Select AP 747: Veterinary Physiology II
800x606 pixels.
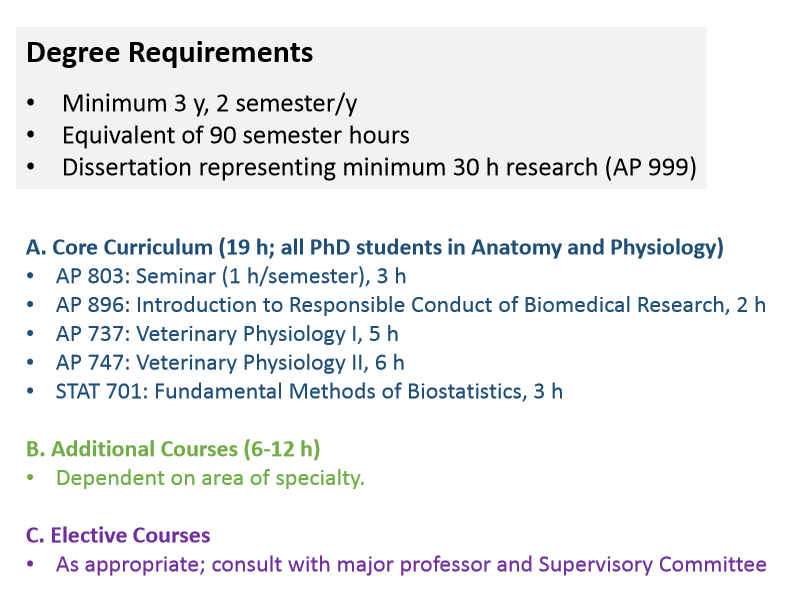click(x=230, y=363)
